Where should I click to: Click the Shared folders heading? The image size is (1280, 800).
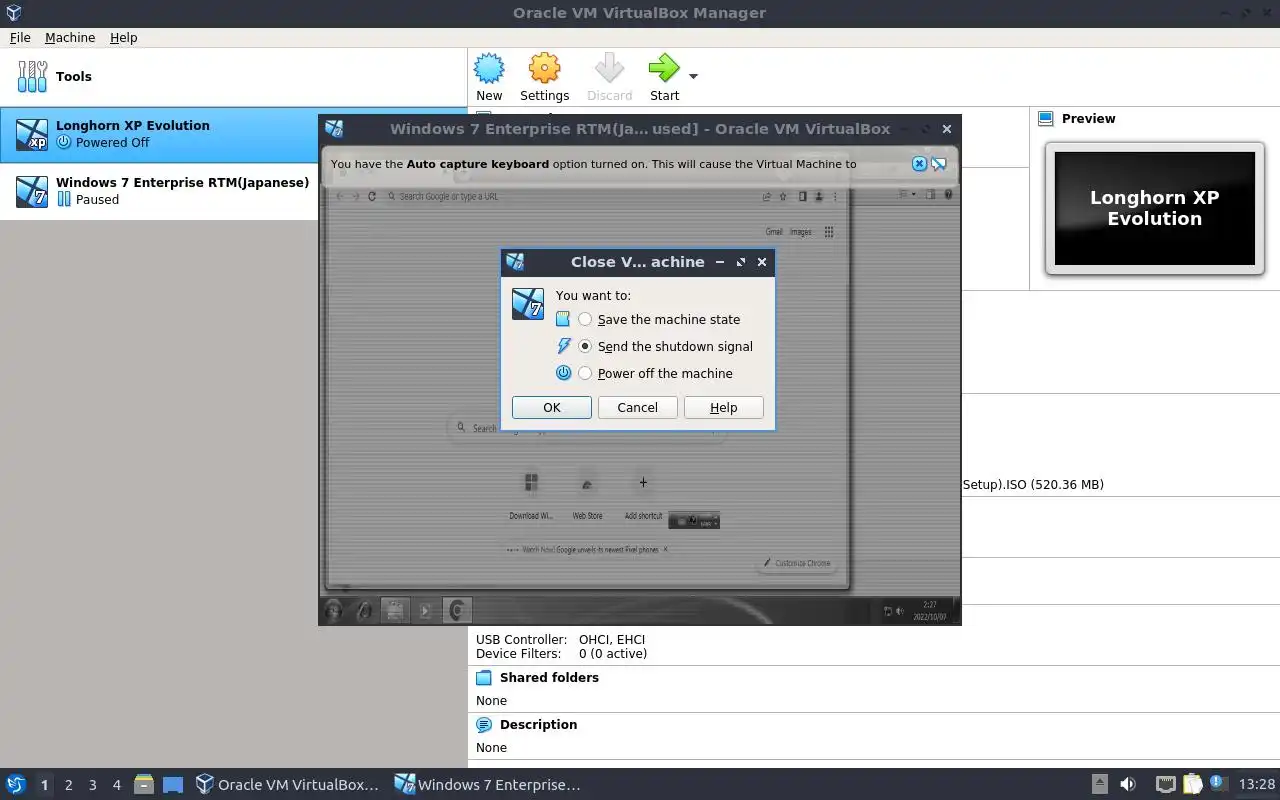(549, 677)
